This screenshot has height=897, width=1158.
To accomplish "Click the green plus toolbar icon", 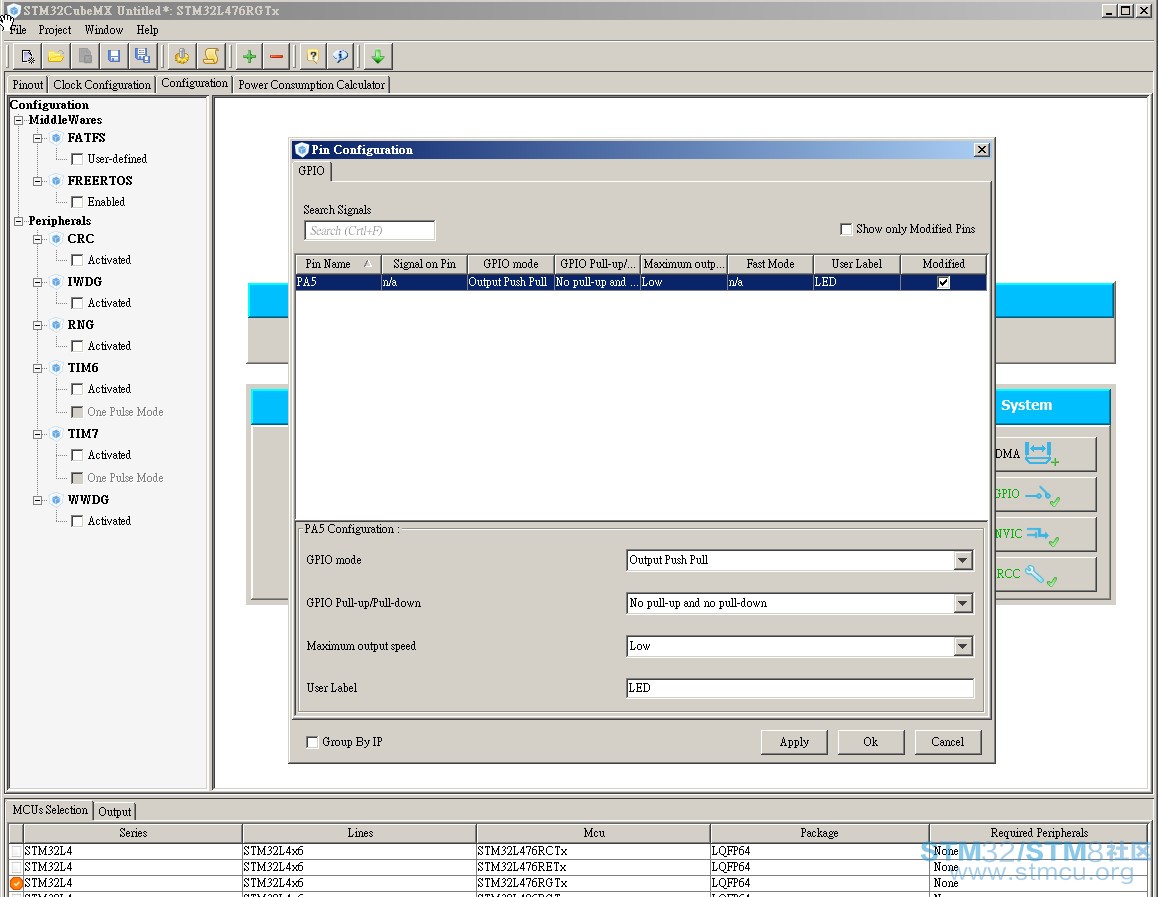I will tap(250, 56).
